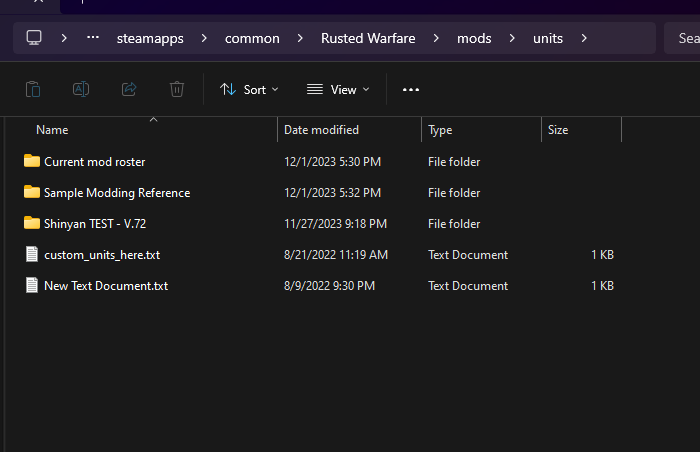Open the See more ellipsis menu

(411, 89)
